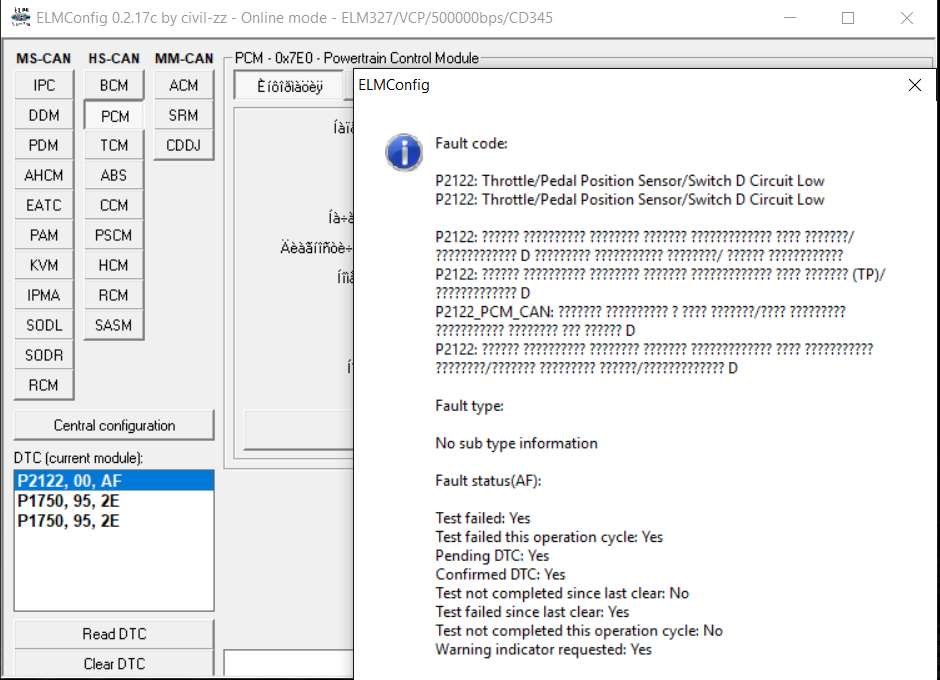Select the PCM module button
The height and width of the screenshot is (680, 940).
[x=114, y=116]
